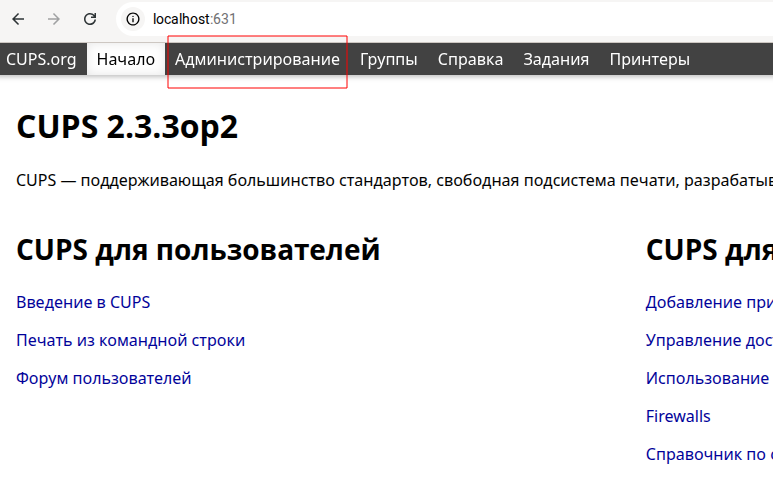Screen dimensions: 773x493
Task: View site information icon in address bar
Action: [x=133, y=19]
